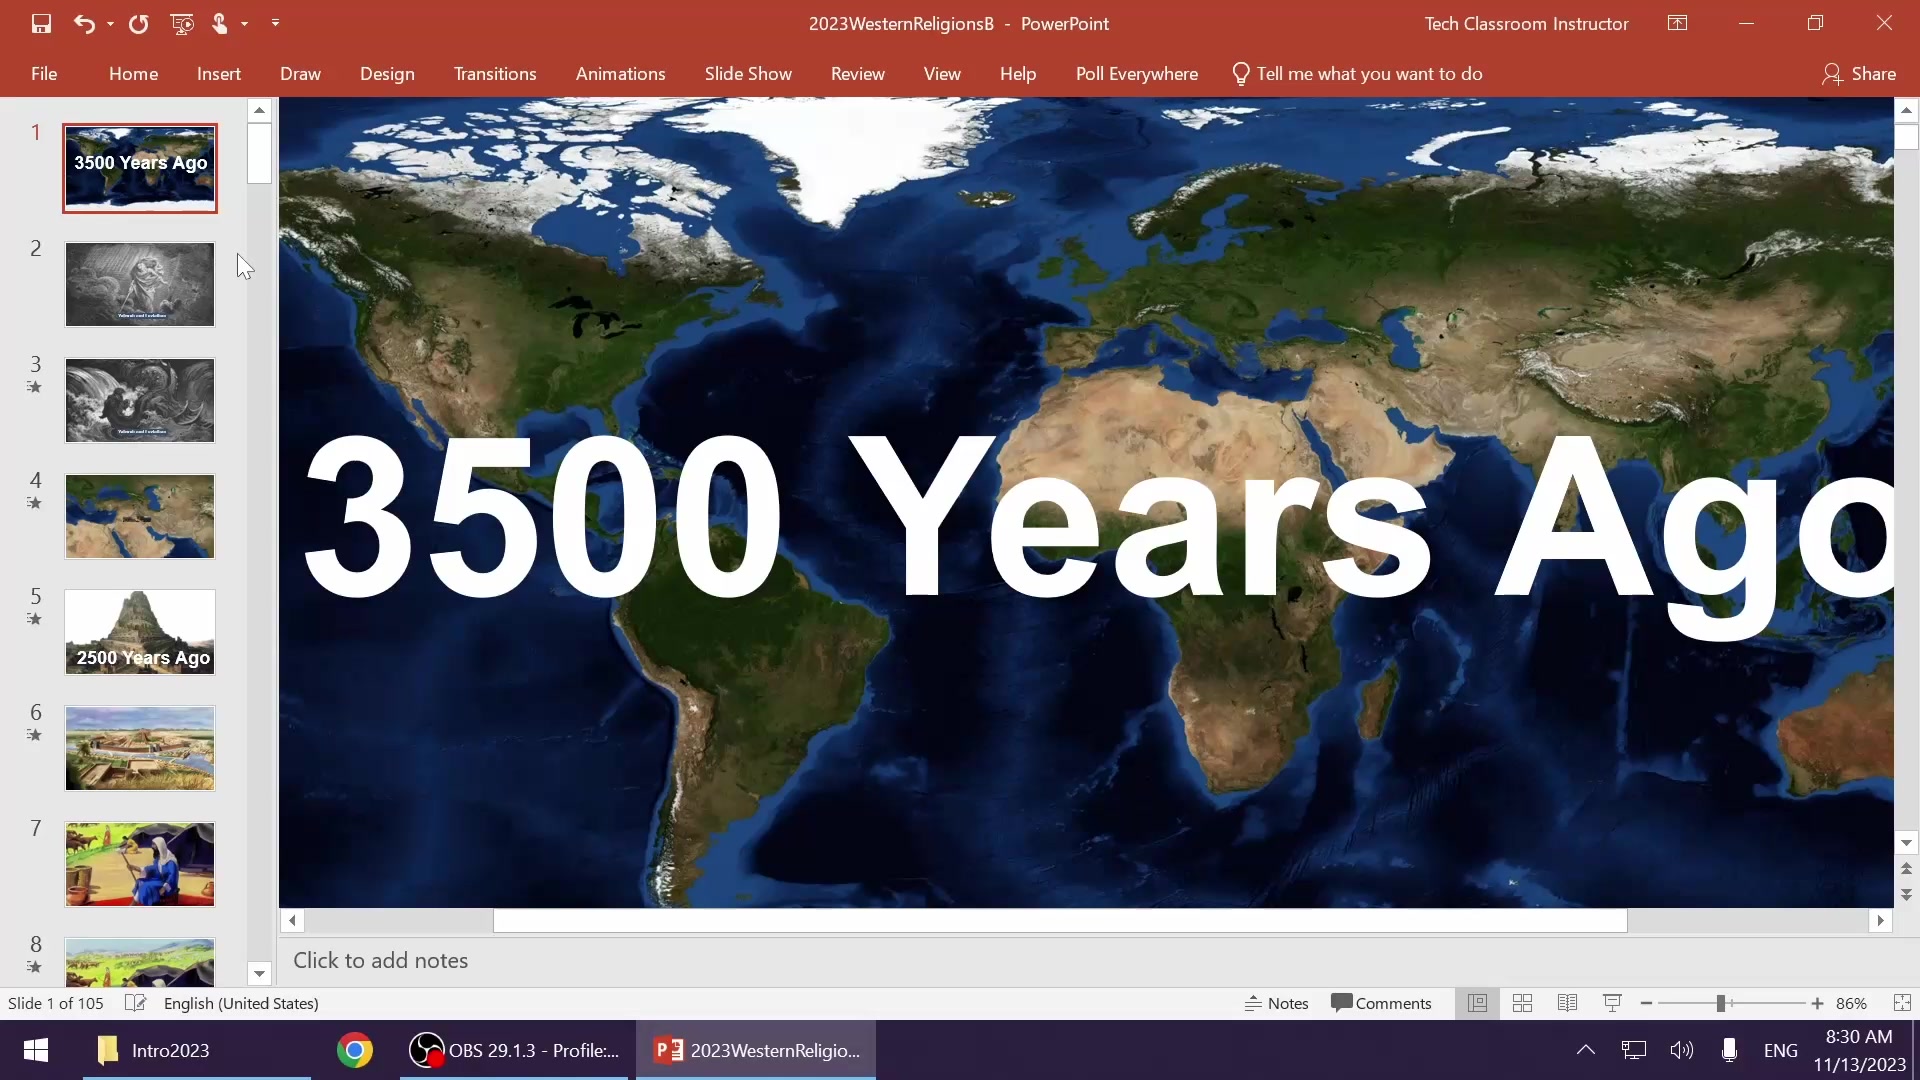
Task: Launch Slide Show from the status bar icon
Action: (x=1612, y=1003)
